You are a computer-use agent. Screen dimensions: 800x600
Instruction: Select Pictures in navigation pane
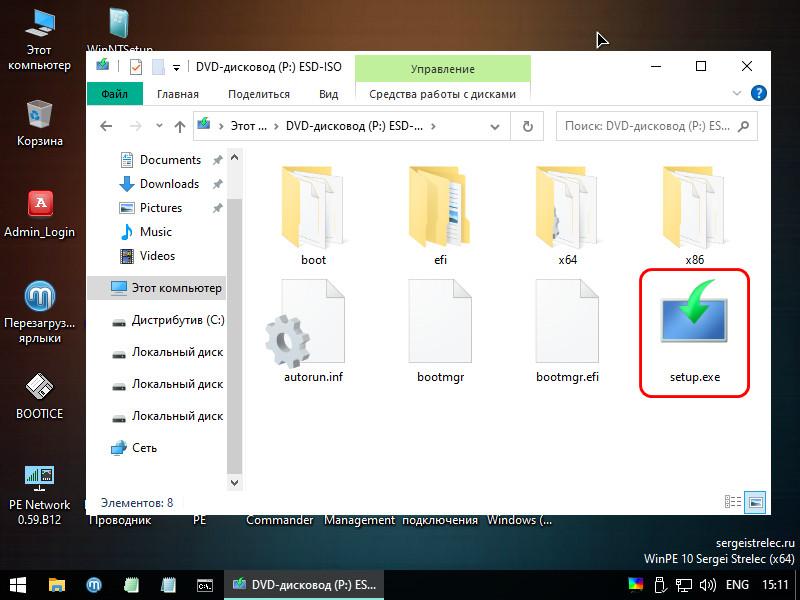pyautogui.click(x=161, y=208)
